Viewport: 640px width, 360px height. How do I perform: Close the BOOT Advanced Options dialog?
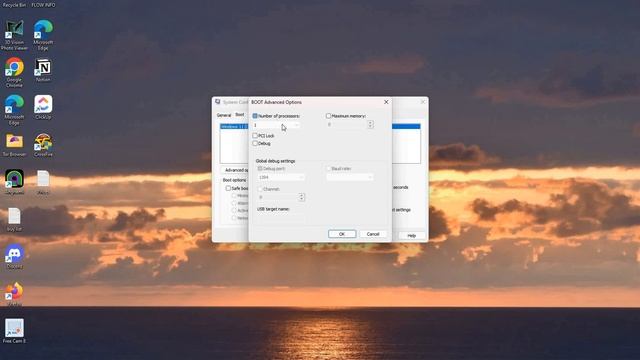(386, 102)
